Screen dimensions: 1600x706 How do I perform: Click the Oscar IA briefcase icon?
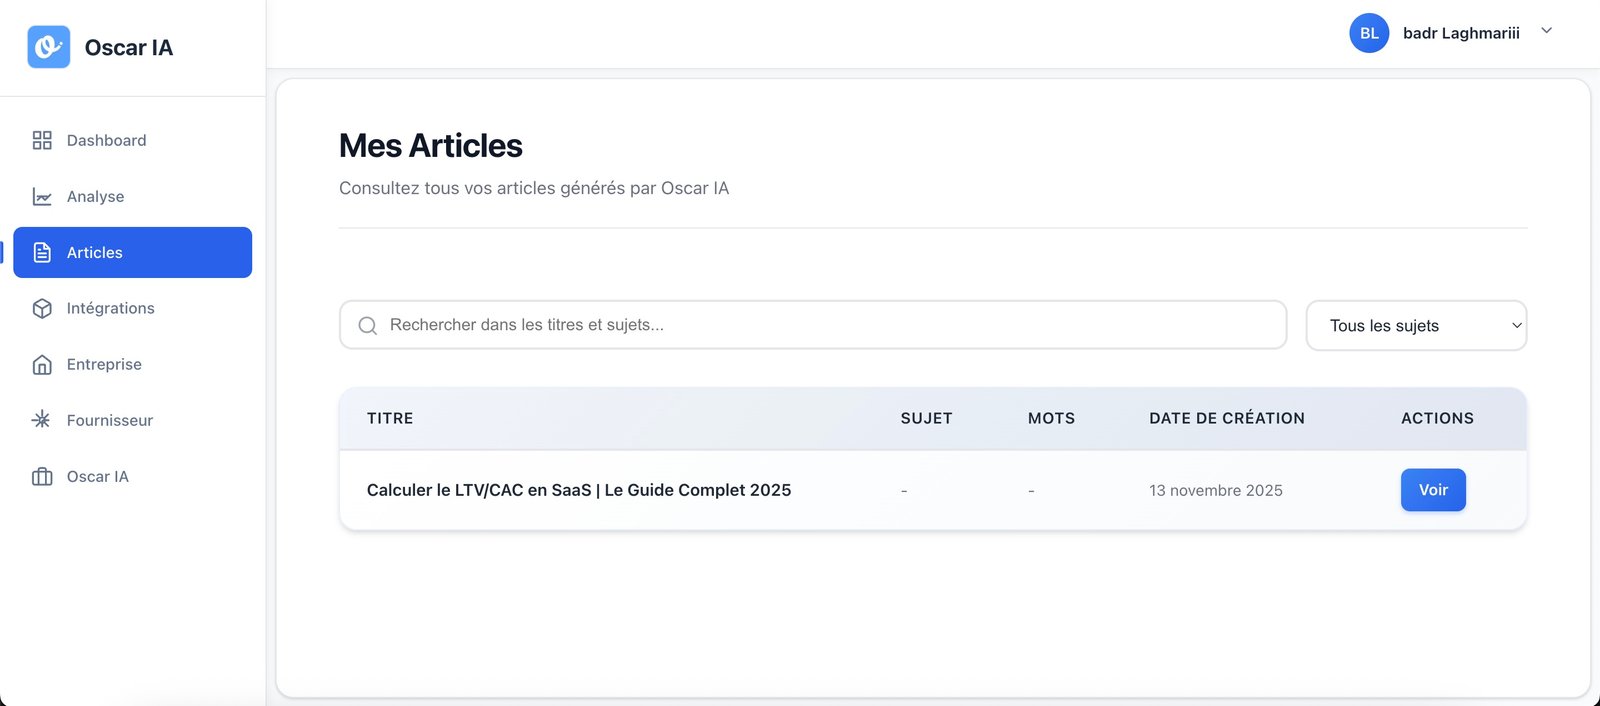(42, 476)
